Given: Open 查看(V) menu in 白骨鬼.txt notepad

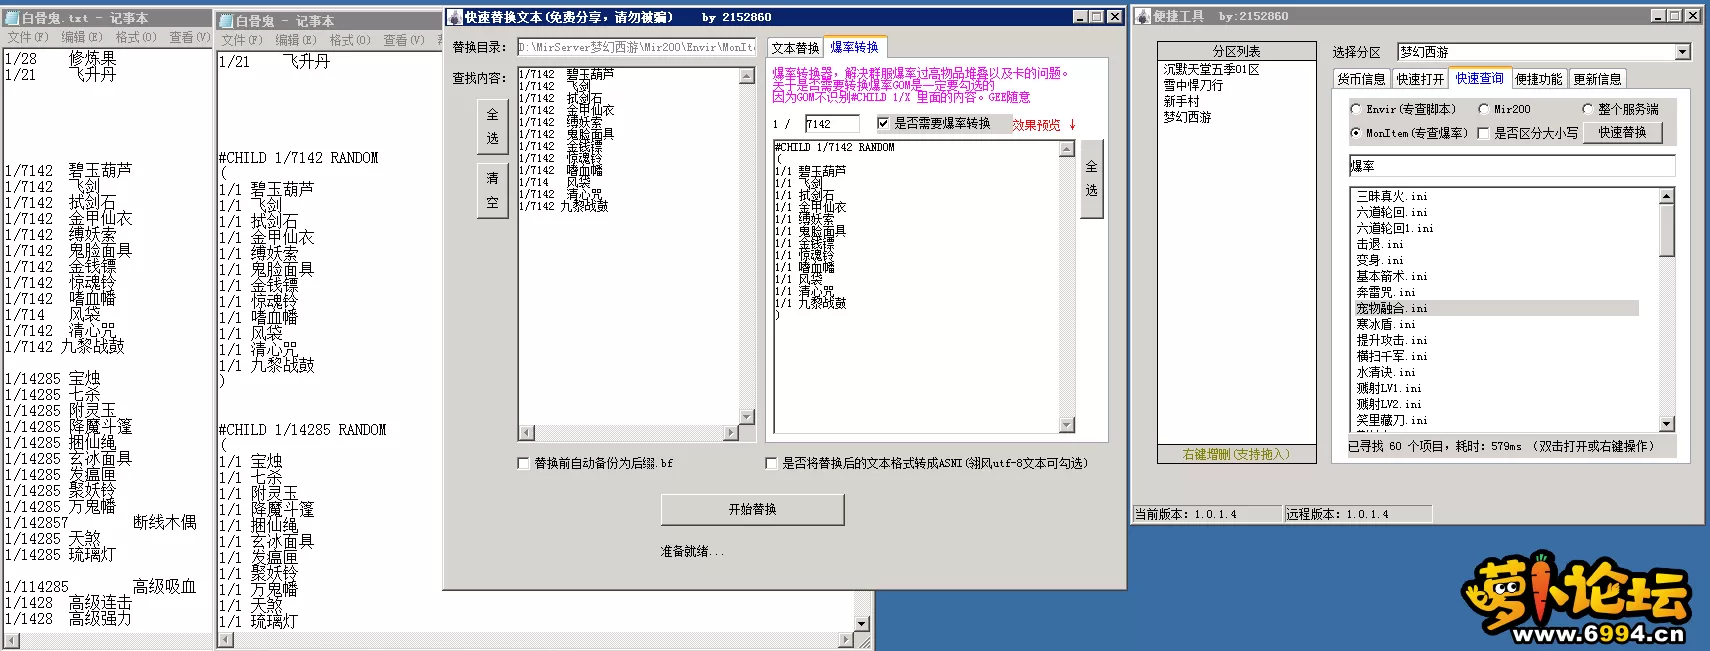Looking at the screenshot, I should 189,37.
